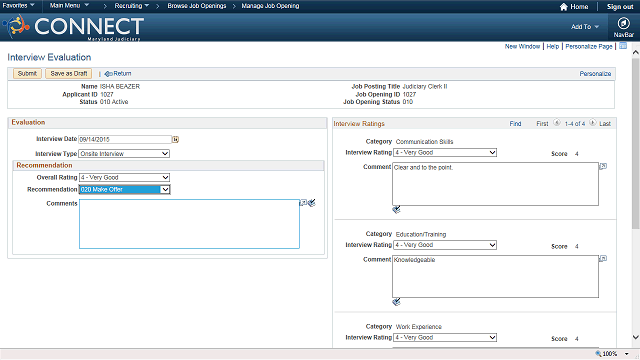Image resolution: width=640 pixels, height=360 pixels.
Task: Spell check the Recommendation comments box
Action: click(x=312, y=203)
